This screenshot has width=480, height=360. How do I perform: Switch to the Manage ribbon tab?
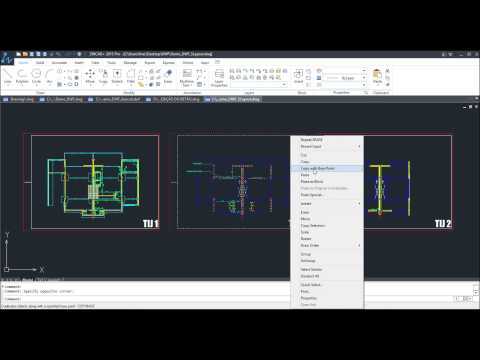click(130, 63)
